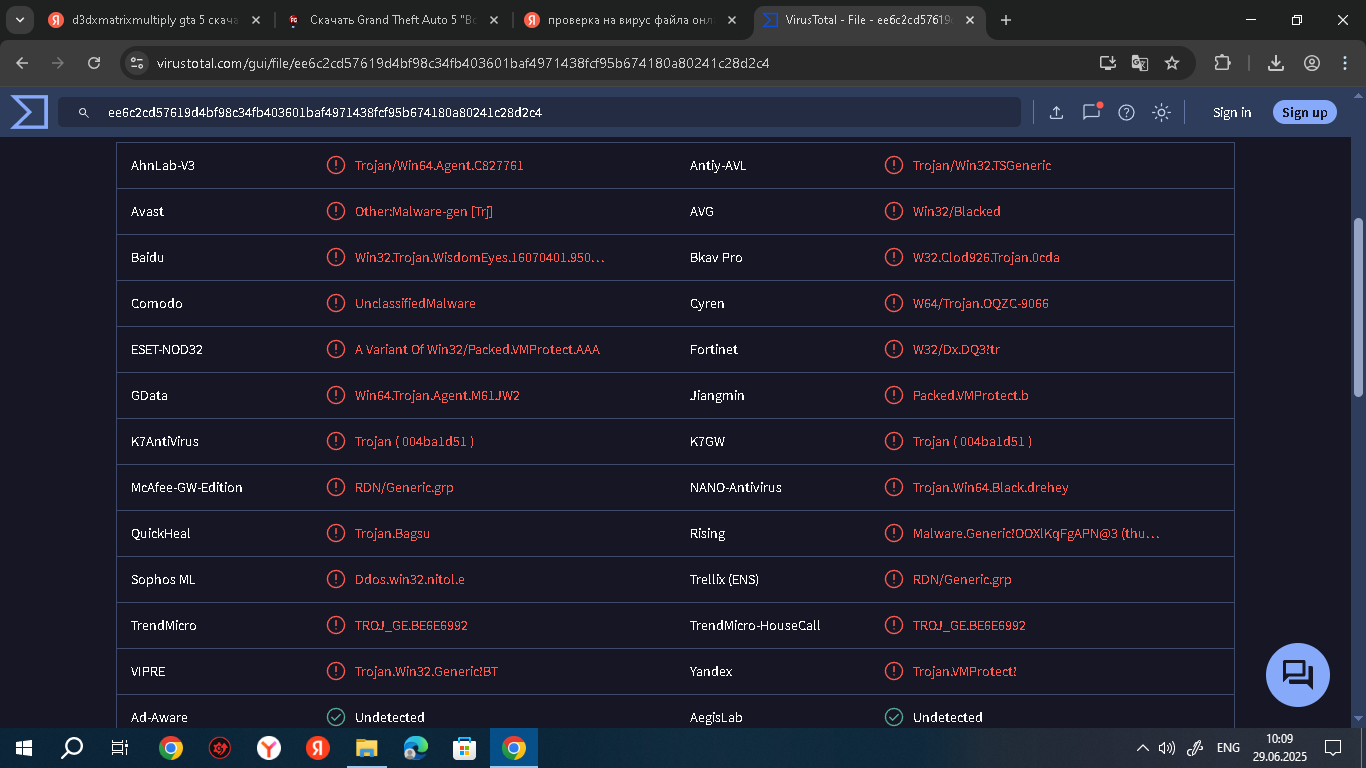Click the upload file icon in VirusTotal header
Image resolution: width=1366 pixels, height=768 pixels.
[1056, 113]
